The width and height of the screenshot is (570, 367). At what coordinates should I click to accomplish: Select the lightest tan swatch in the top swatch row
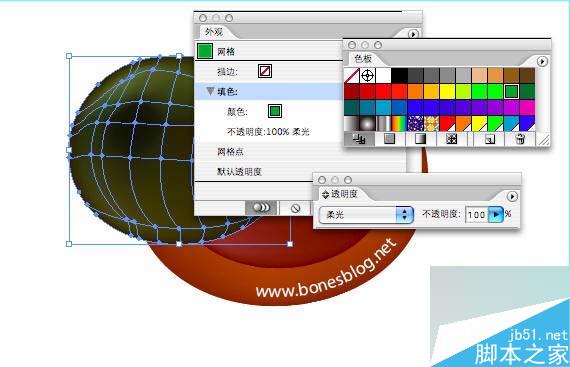tap(479, 76)
